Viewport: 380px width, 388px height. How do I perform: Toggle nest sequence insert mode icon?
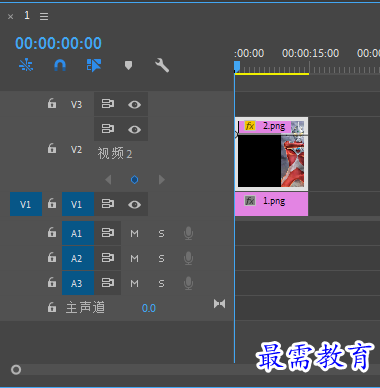26,65
